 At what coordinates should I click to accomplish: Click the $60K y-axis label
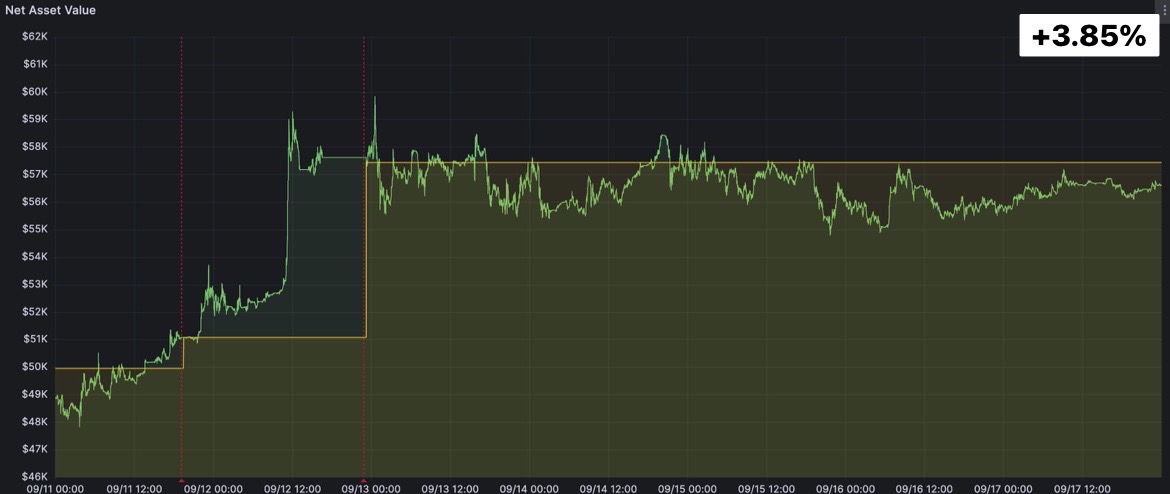click(37, 92)
